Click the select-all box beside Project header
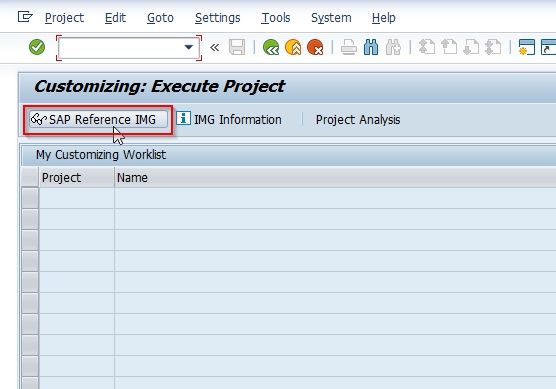This screenshot has height=389, width=556. click(30, 177)
